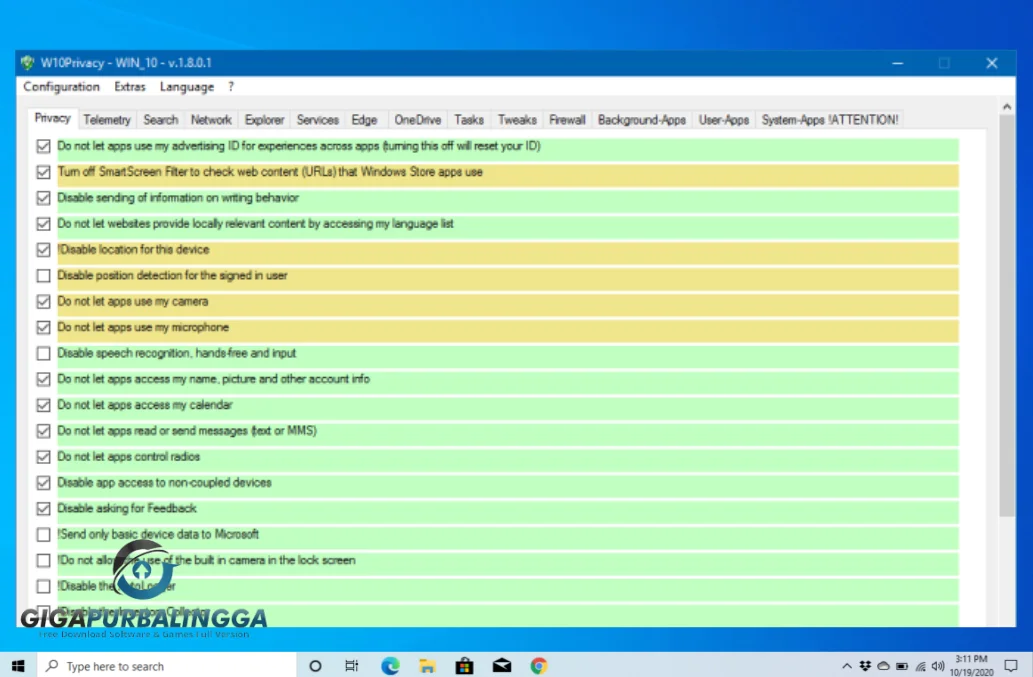Check Disable speech recognition checkbox
1033x677 pixels.
[x=43, y=353]
